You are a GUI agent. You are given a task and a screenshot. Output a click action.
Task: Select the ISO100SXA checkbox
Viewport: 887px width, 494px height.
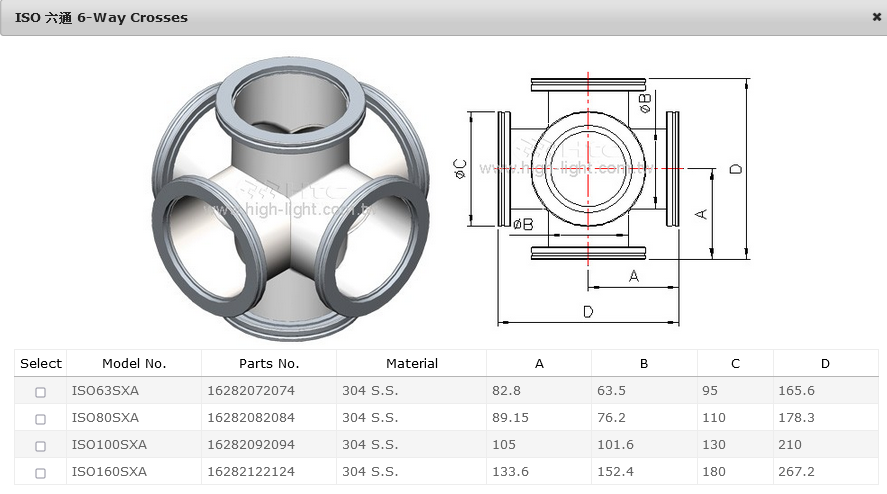(41, 446)
